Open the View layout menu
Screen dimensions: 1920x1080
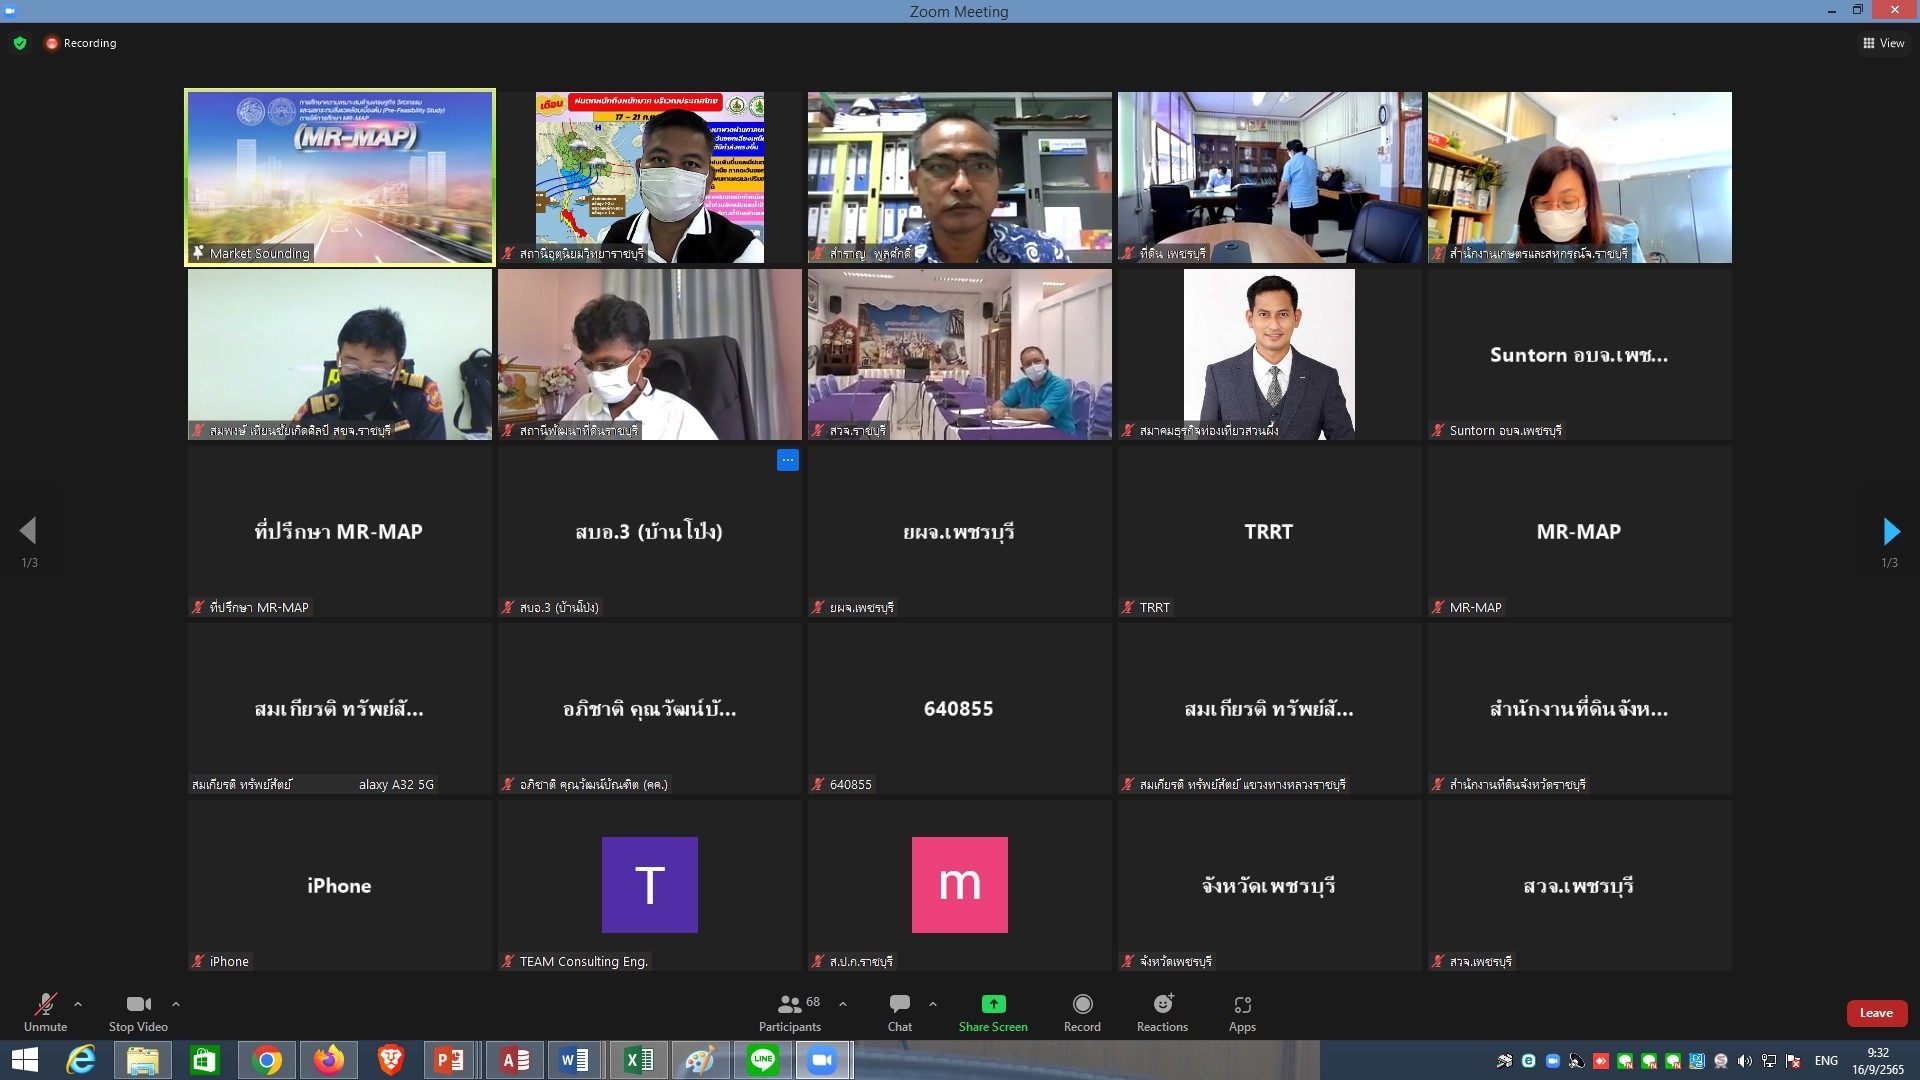point(1883,43)
